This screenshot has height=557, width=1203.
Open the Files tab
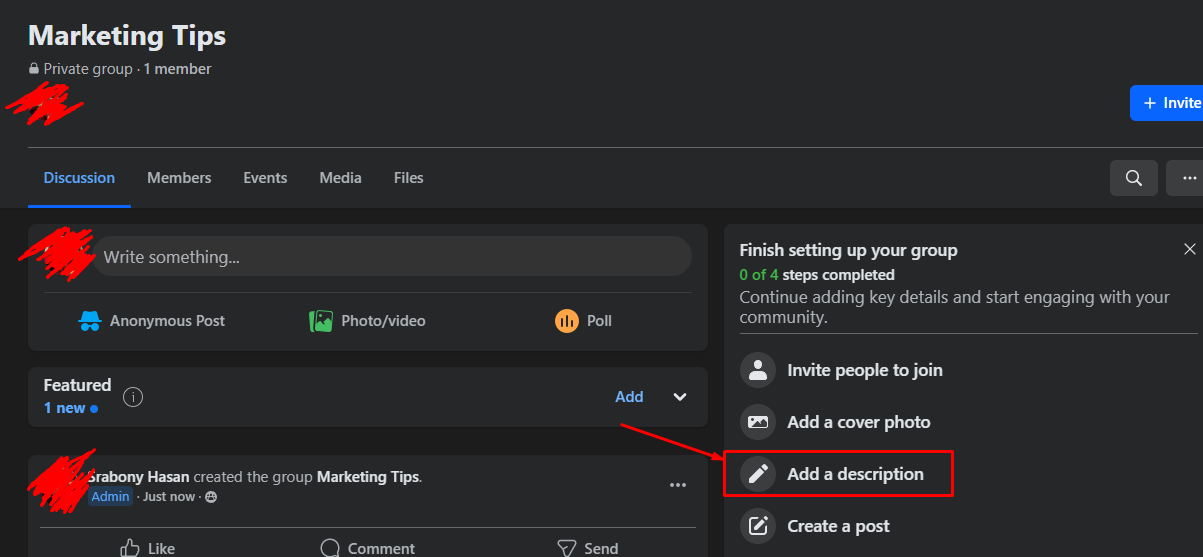tap(408, 178)
